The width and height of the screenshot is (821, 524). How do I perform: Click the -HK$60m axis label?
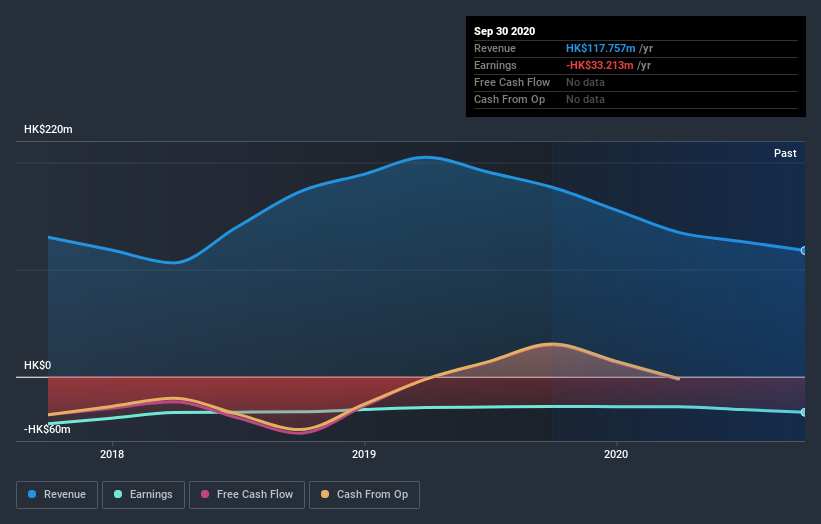pyautogui.click(x=47, y=429)
